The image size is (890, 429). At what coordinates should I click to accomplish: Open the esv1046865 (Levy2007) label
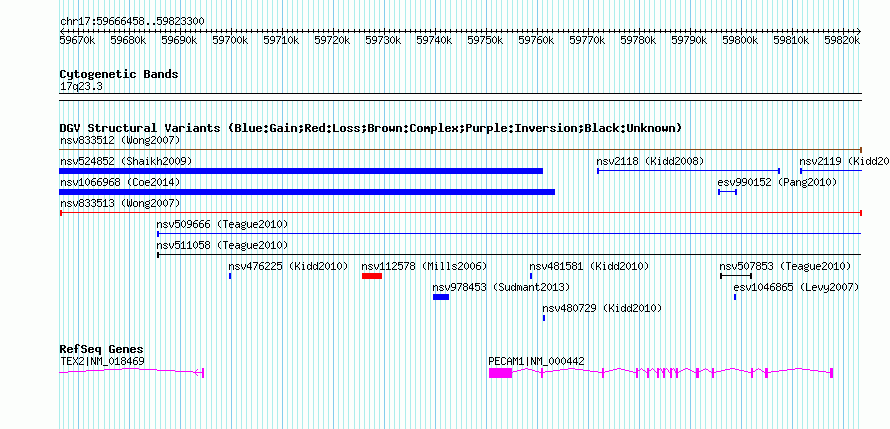[796, 287]
